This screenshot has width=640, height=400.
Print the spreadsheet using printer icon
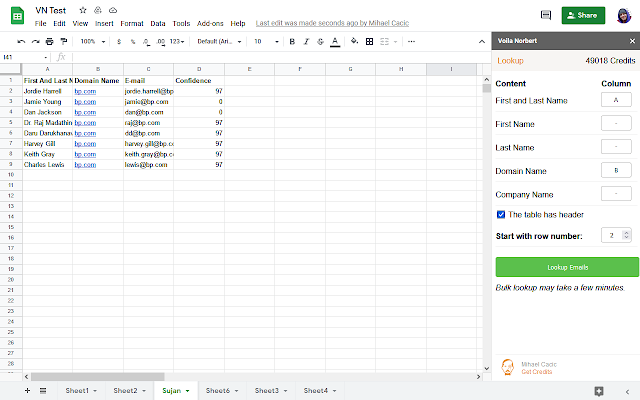pyautogui.click(x=49, y=41)
